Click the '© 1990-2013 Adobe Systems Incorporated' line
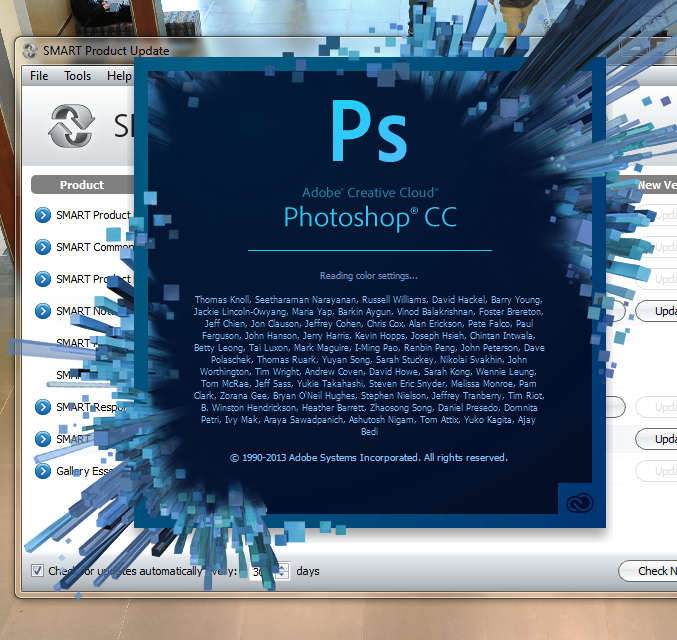677x640 pixels. tap(369, 458)
